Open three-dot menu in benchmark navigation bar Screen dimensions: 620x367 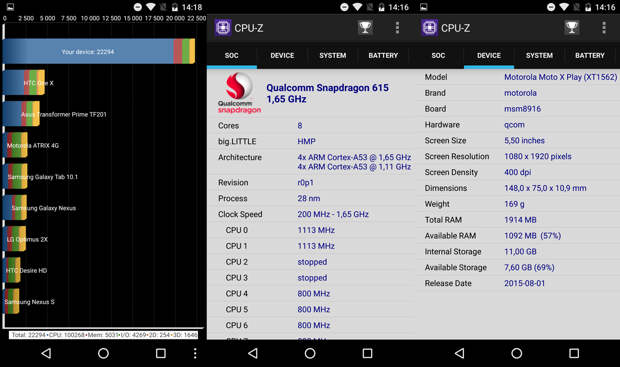[195, 353]
